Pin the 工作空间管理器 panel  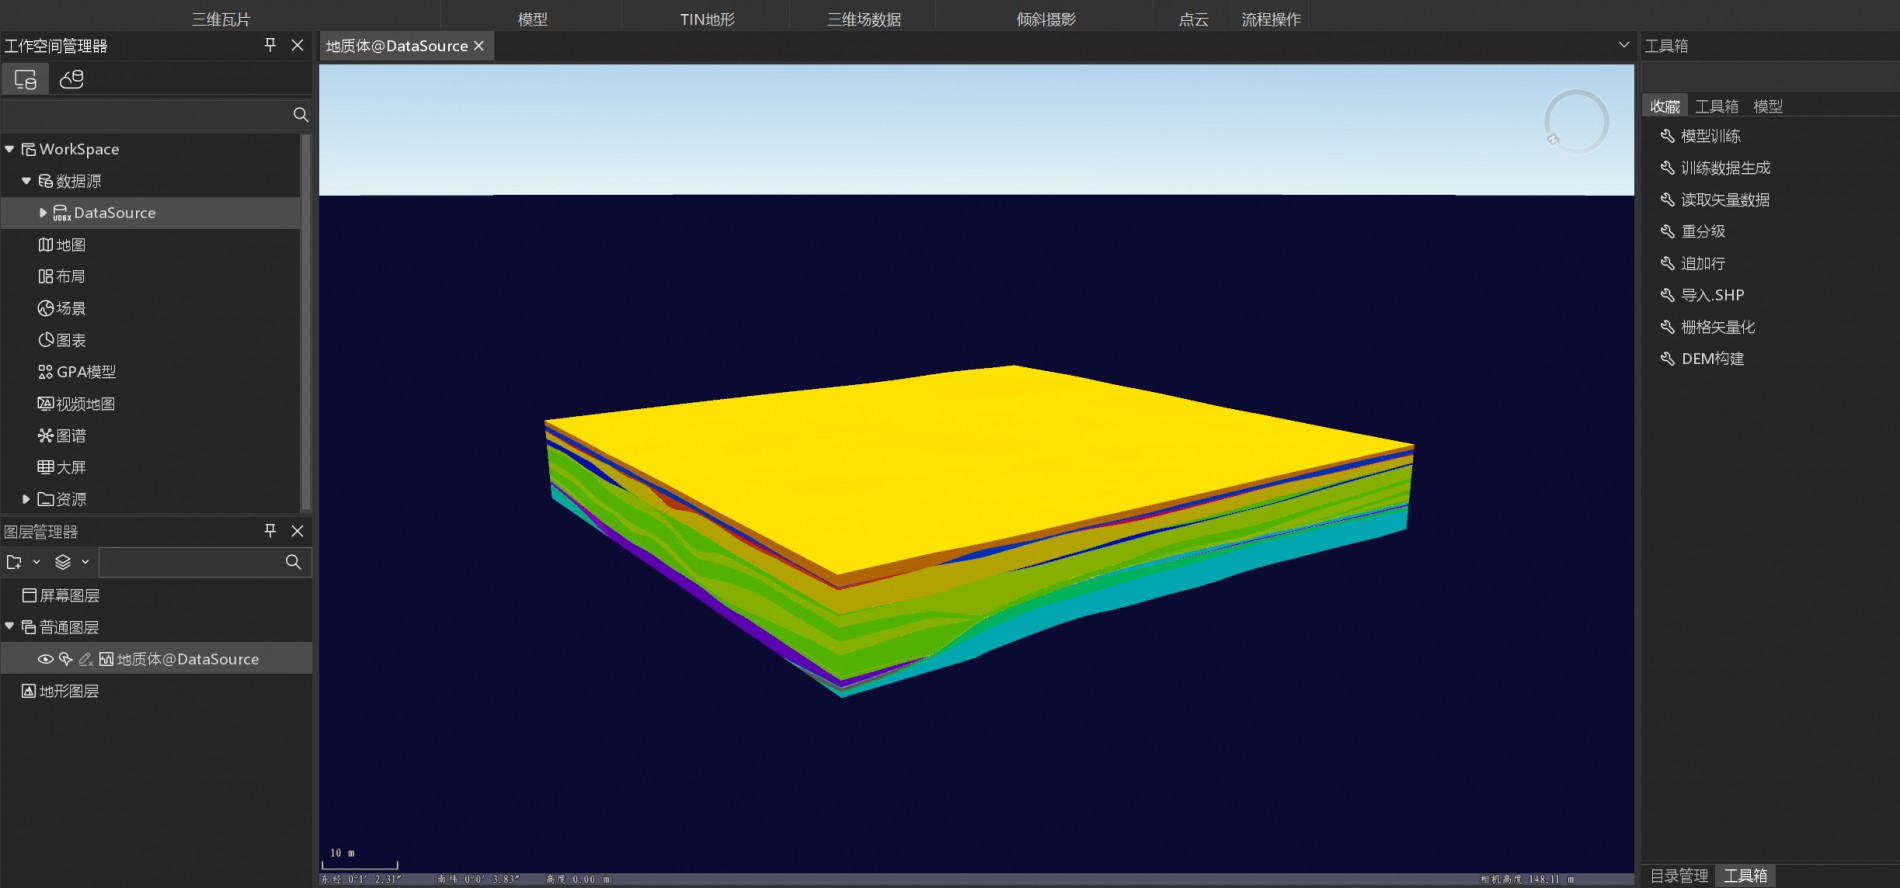(270, 45)
